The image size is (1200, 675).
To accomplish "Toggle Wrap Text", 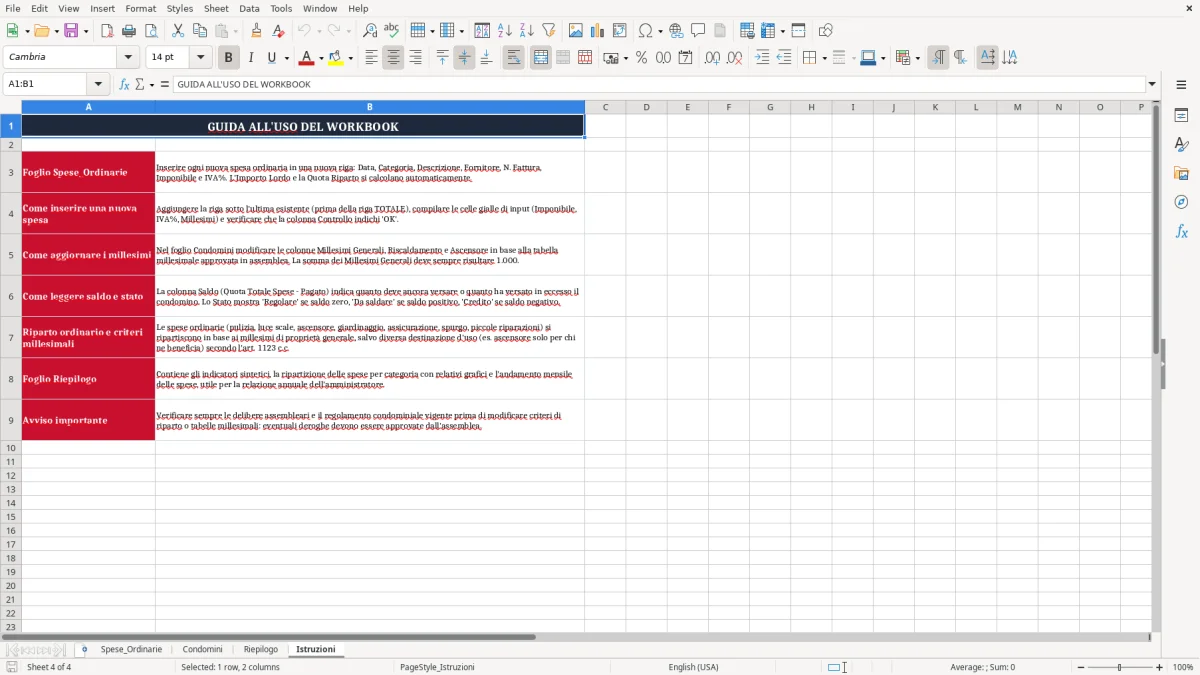I will point(514,58).
